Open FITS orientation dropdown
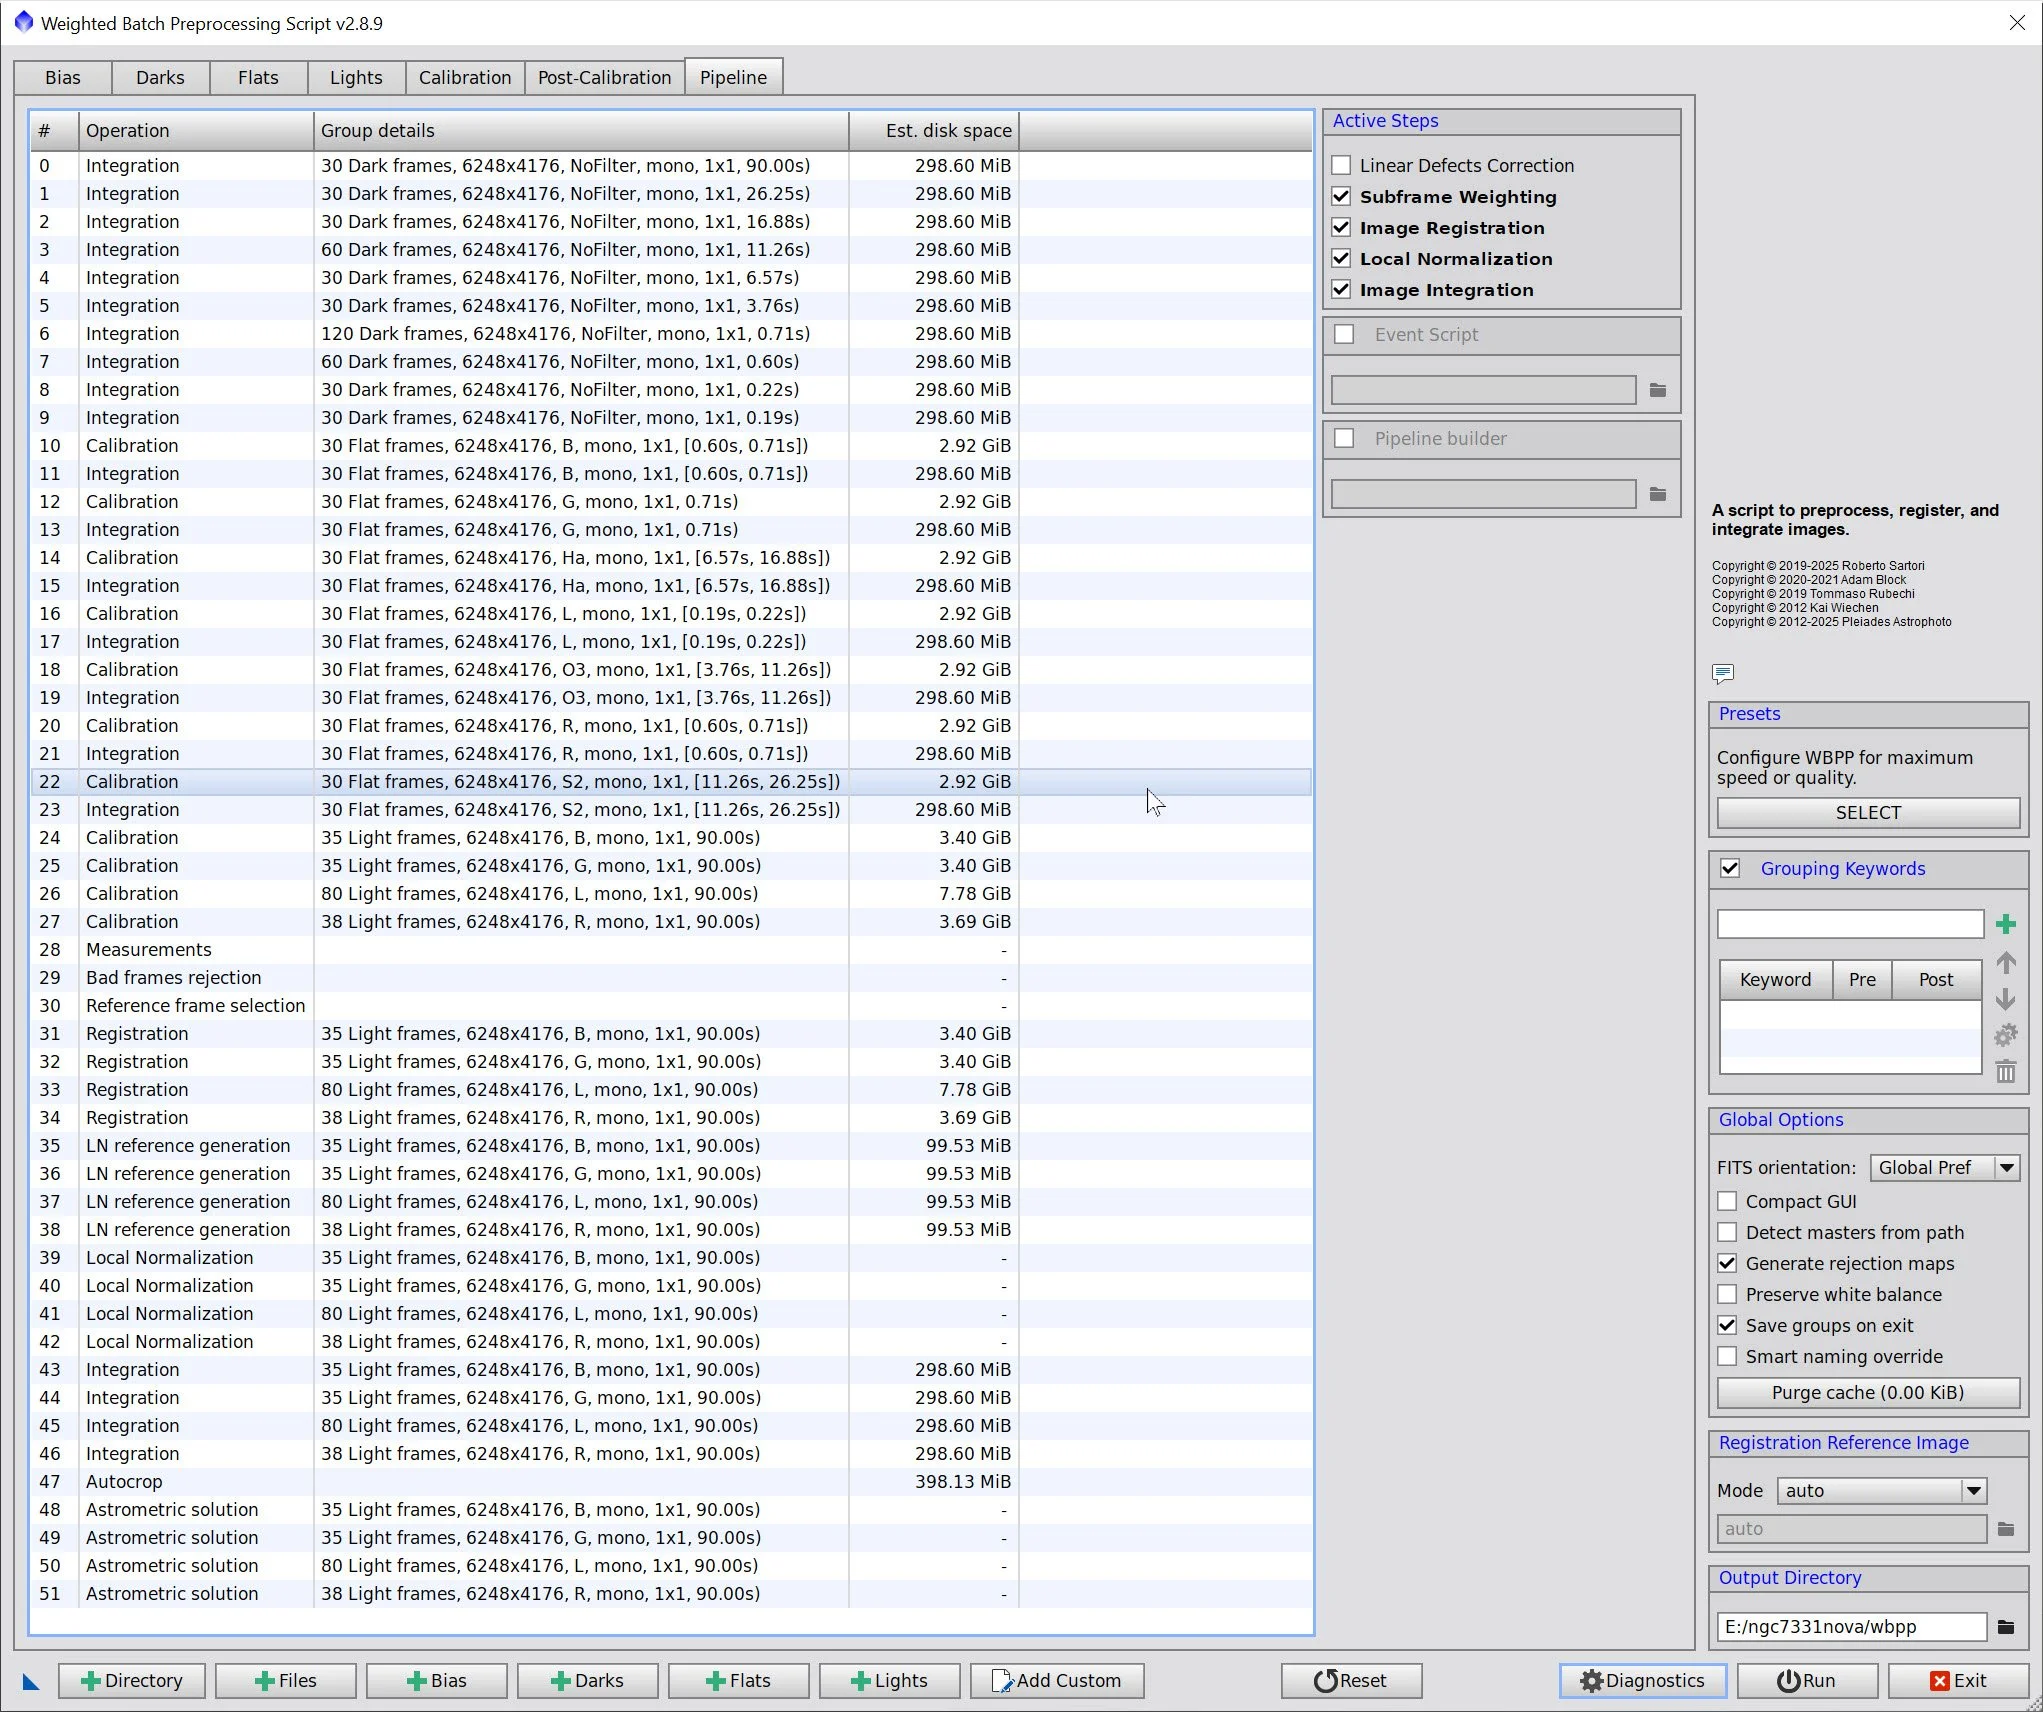Viewport: 2043px width, 1712px height. (1944, 1168)
